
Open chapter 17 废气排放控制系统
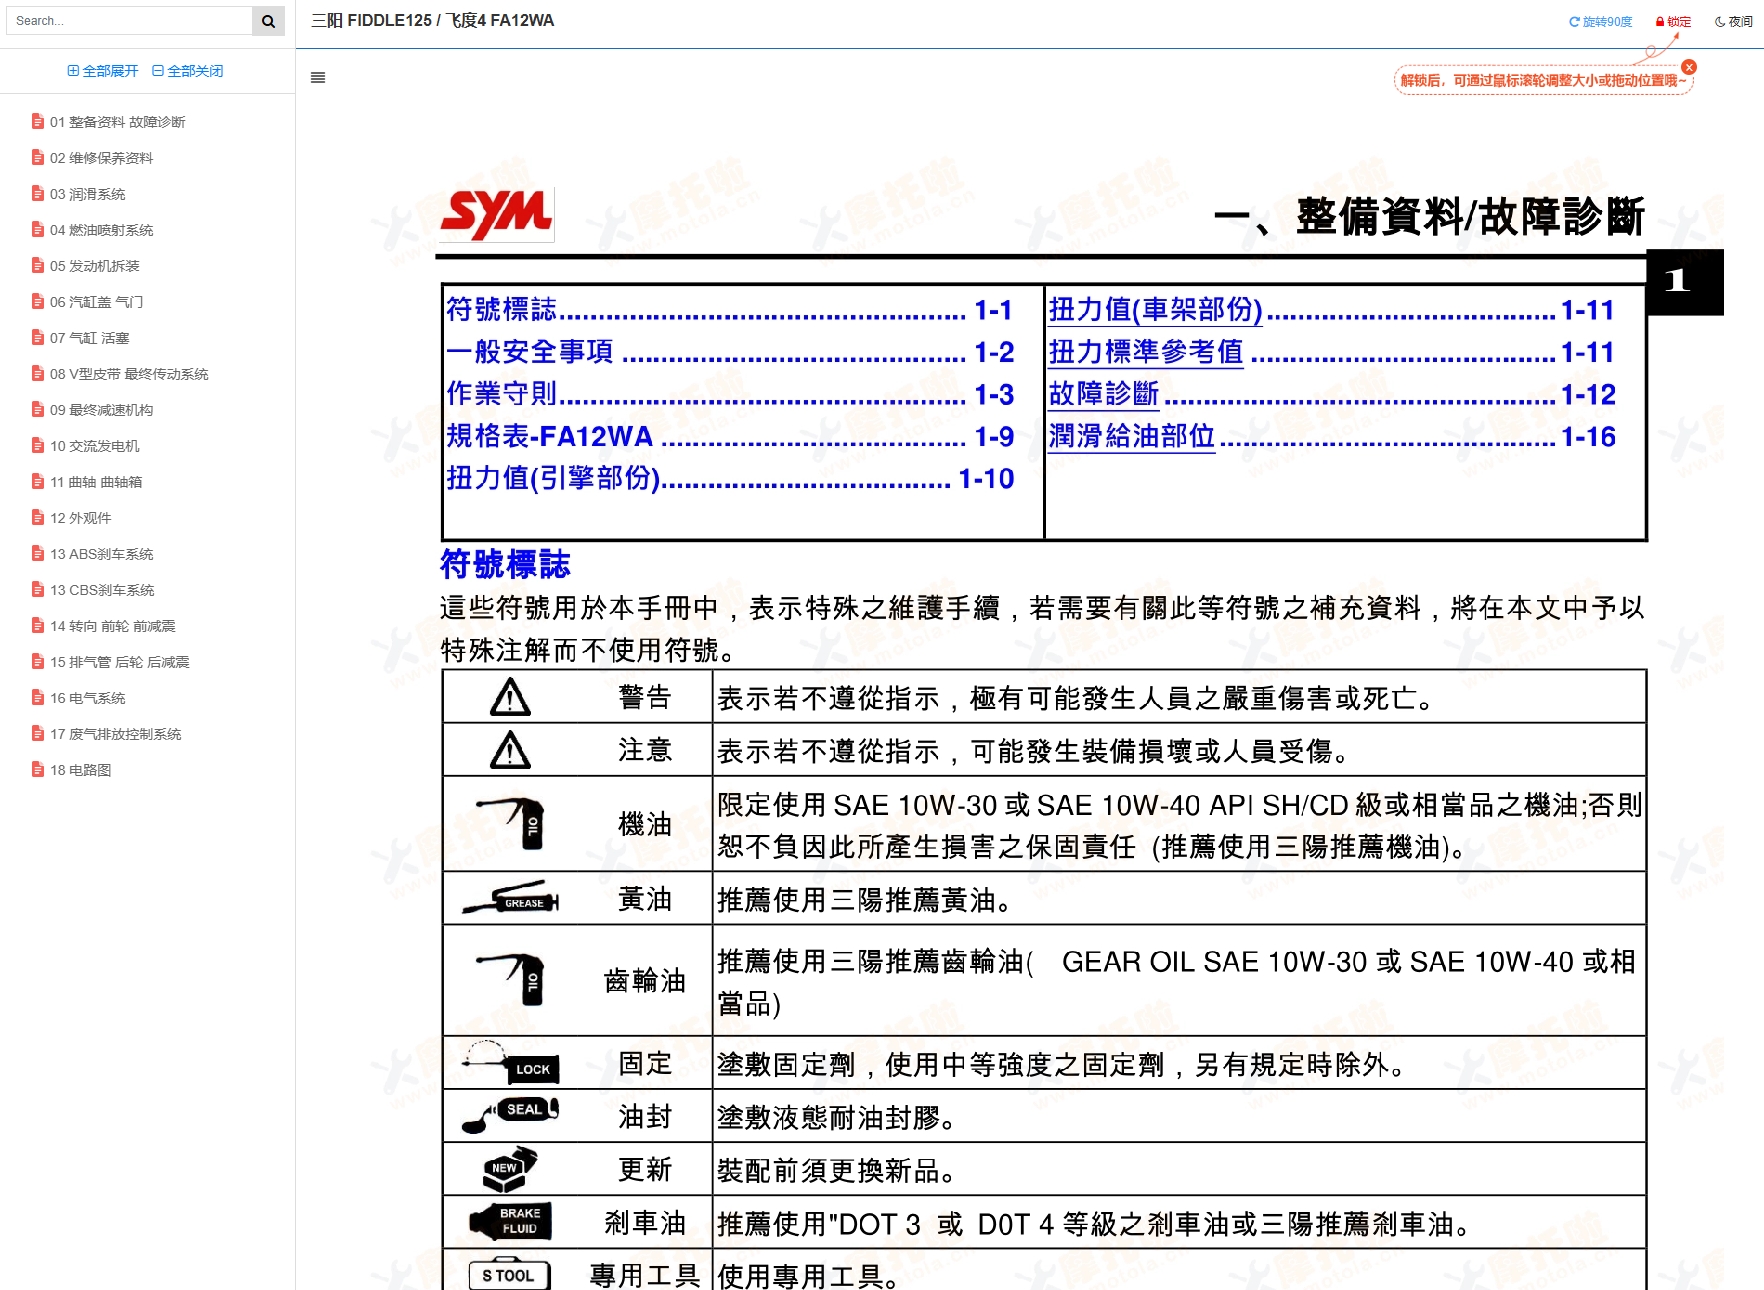point(106,734)
